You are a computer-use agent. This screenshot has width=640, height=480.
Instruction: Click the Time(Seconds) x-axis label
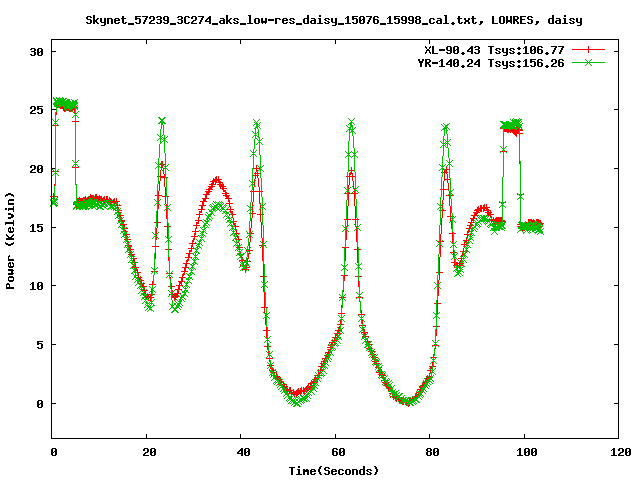tap(333, 471)
